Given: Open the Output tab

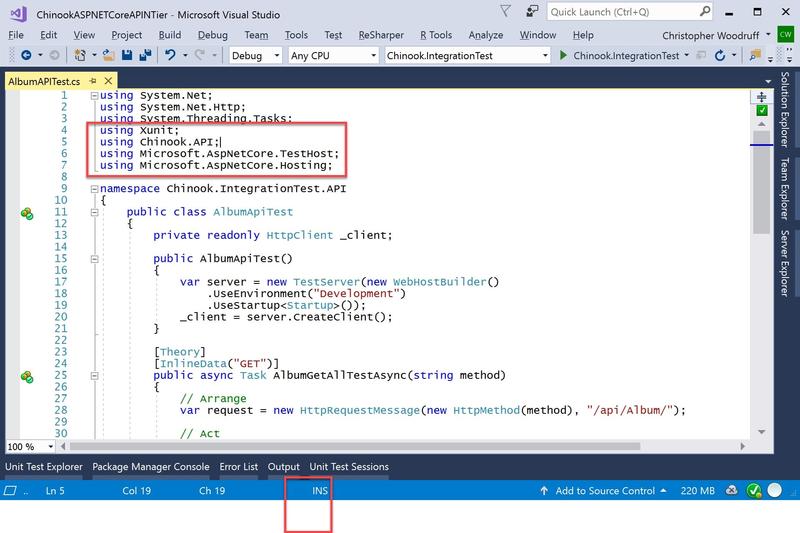Looking at the screenshot, I should (x=284, y=467).
